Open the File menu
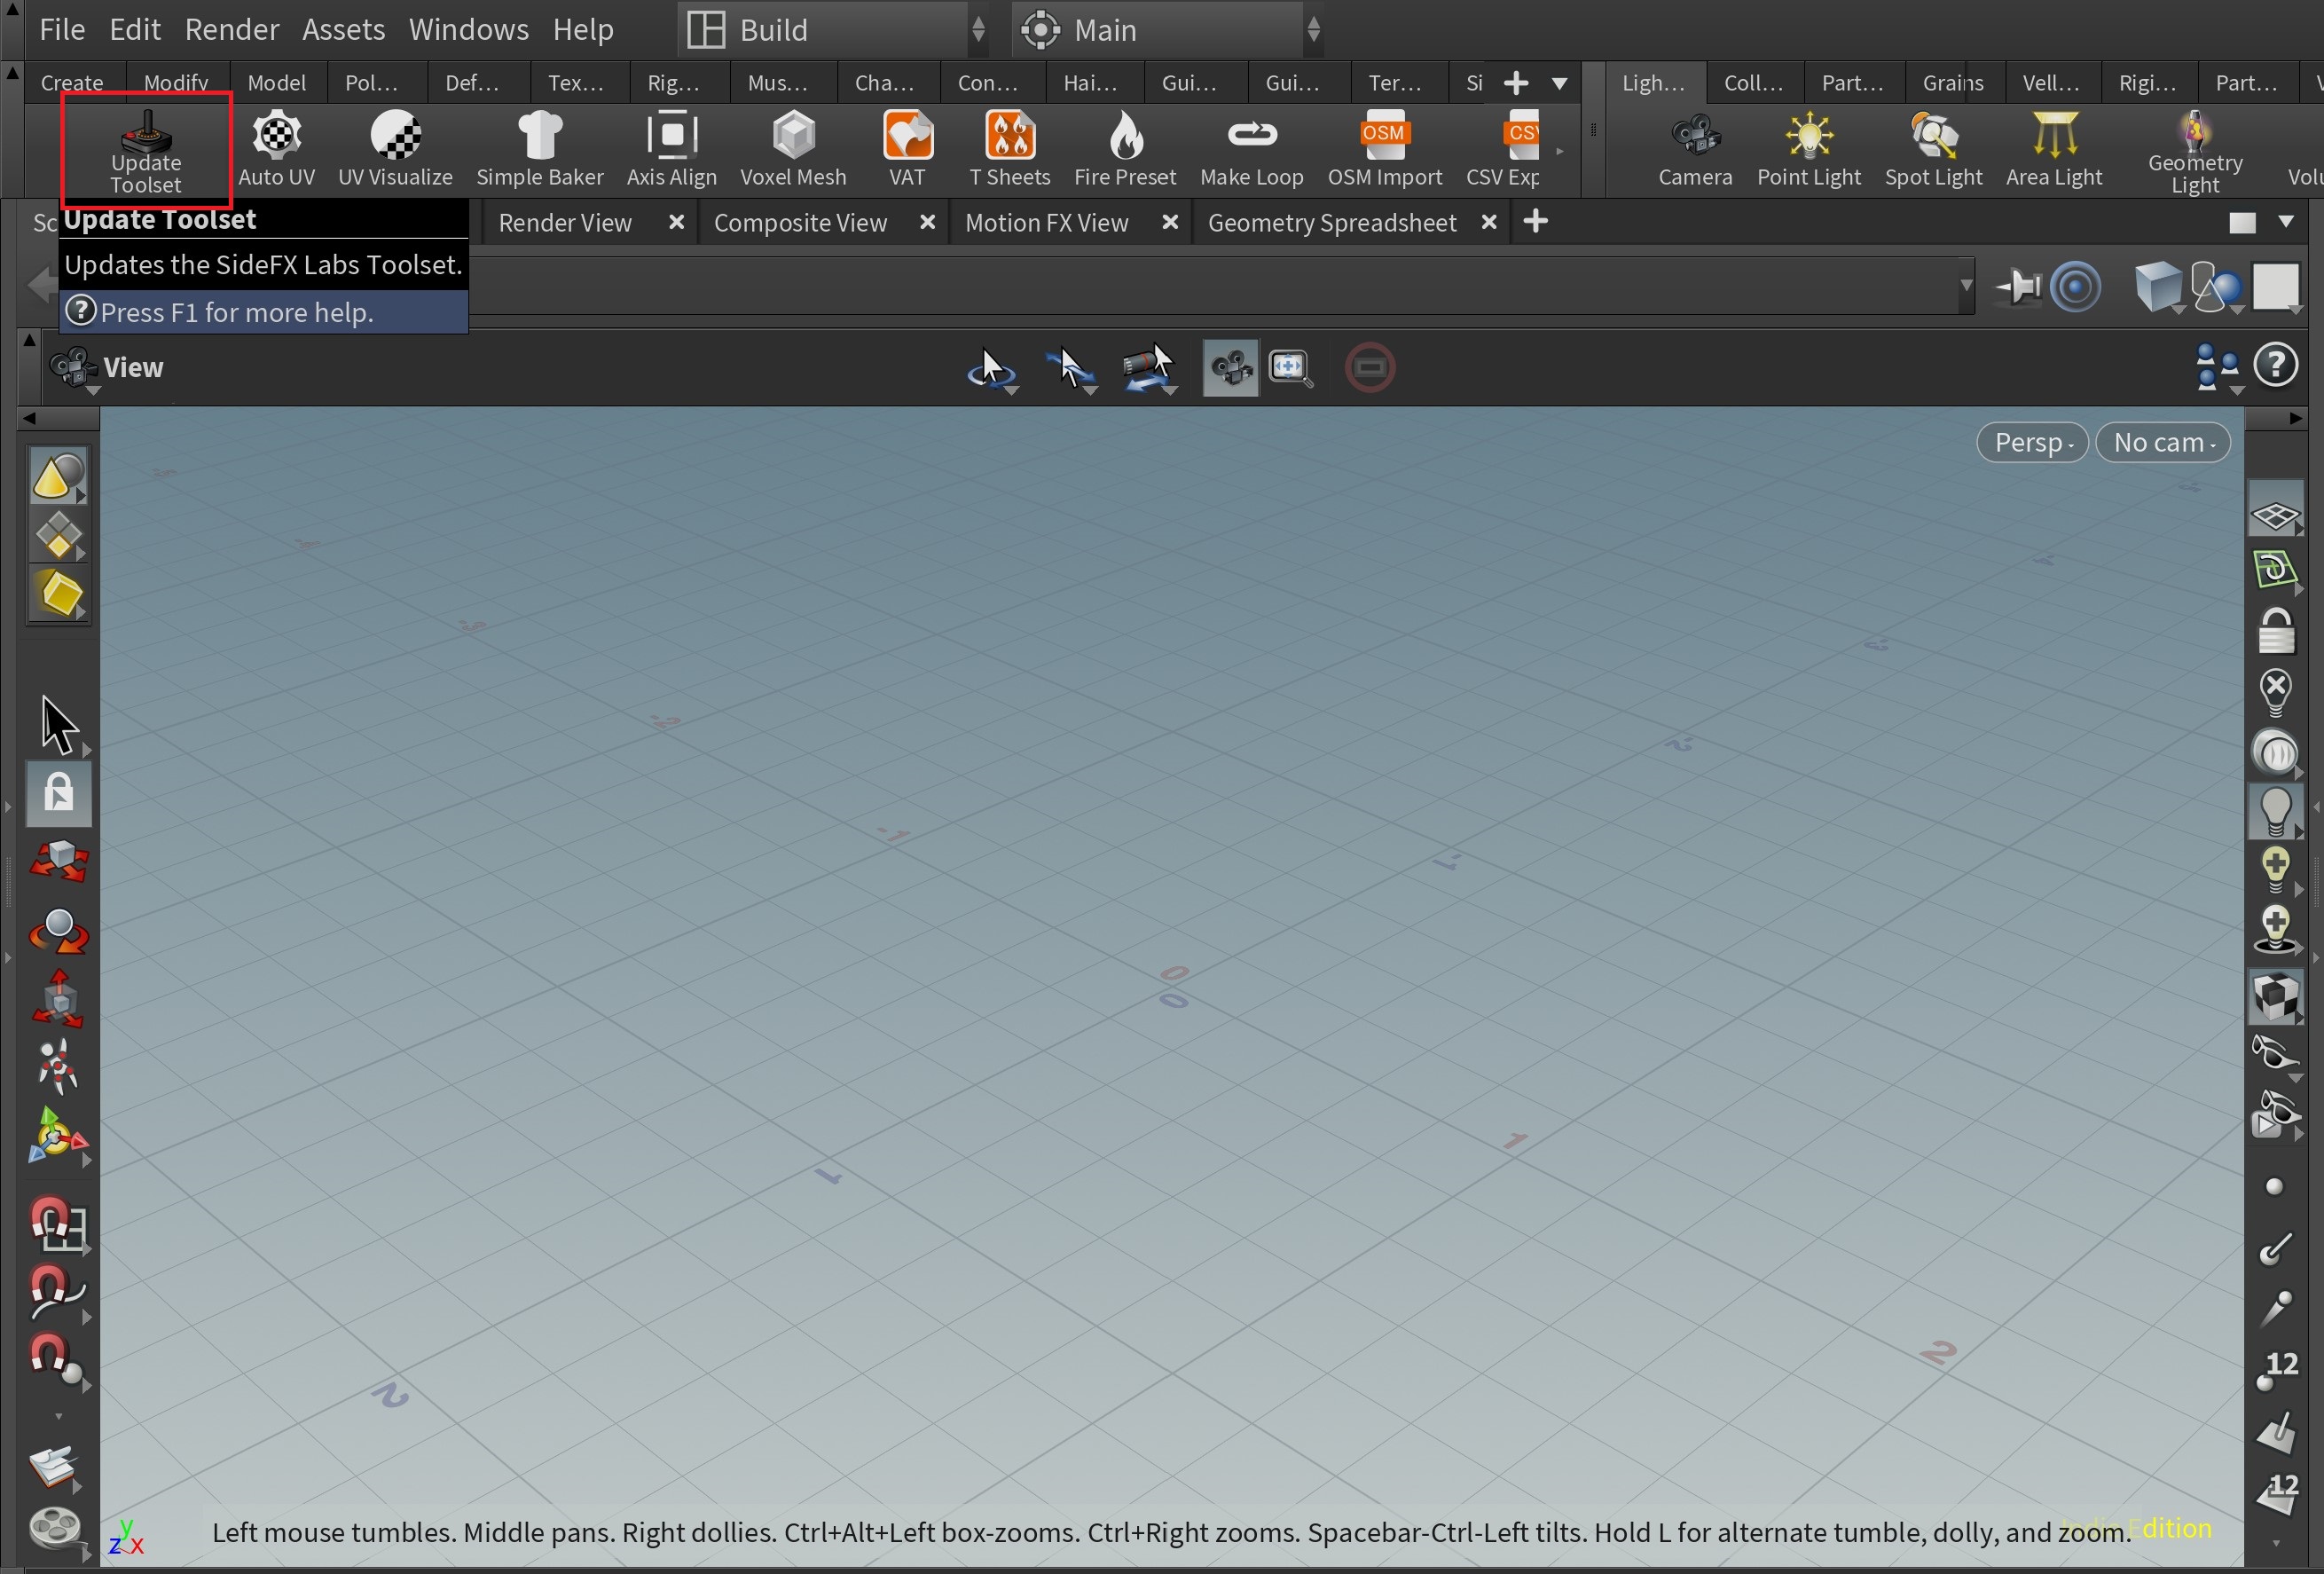Screen dimensions: 2324x1574 point(62,30)
